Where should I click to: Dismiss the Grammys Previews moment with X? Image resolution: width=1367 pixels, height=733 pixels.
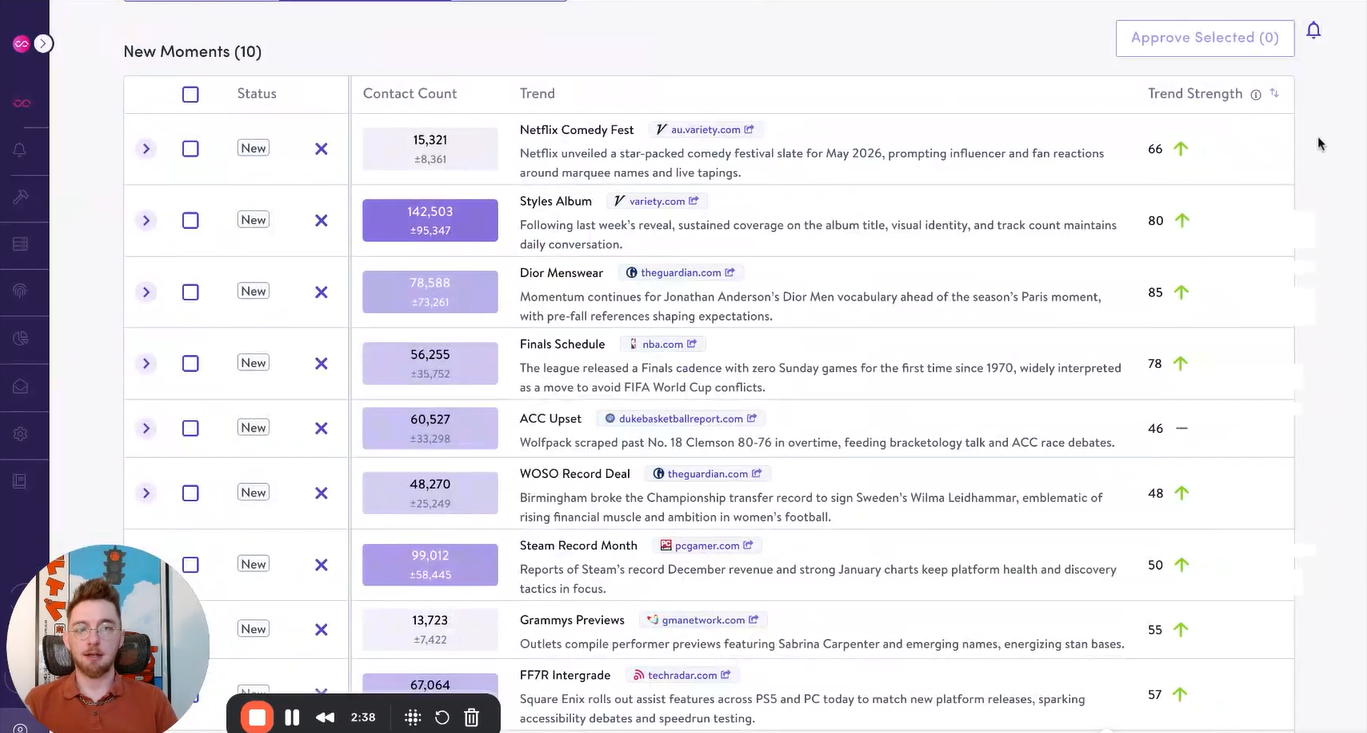(321, 630)
